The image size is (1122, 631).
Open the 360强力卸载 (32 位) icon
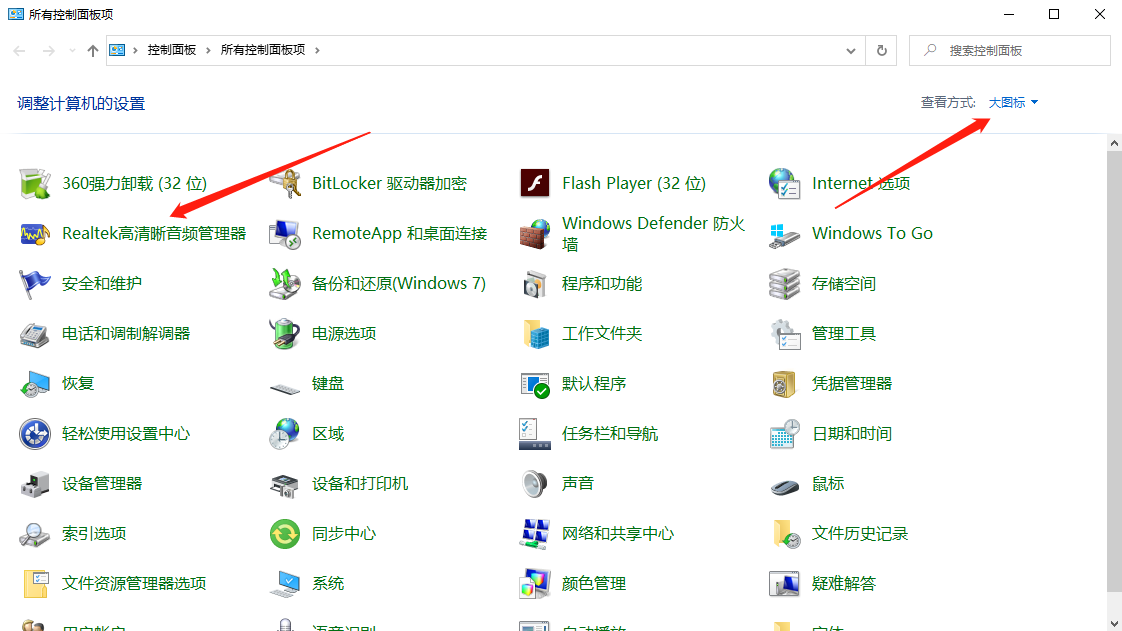tap(34, 184)
